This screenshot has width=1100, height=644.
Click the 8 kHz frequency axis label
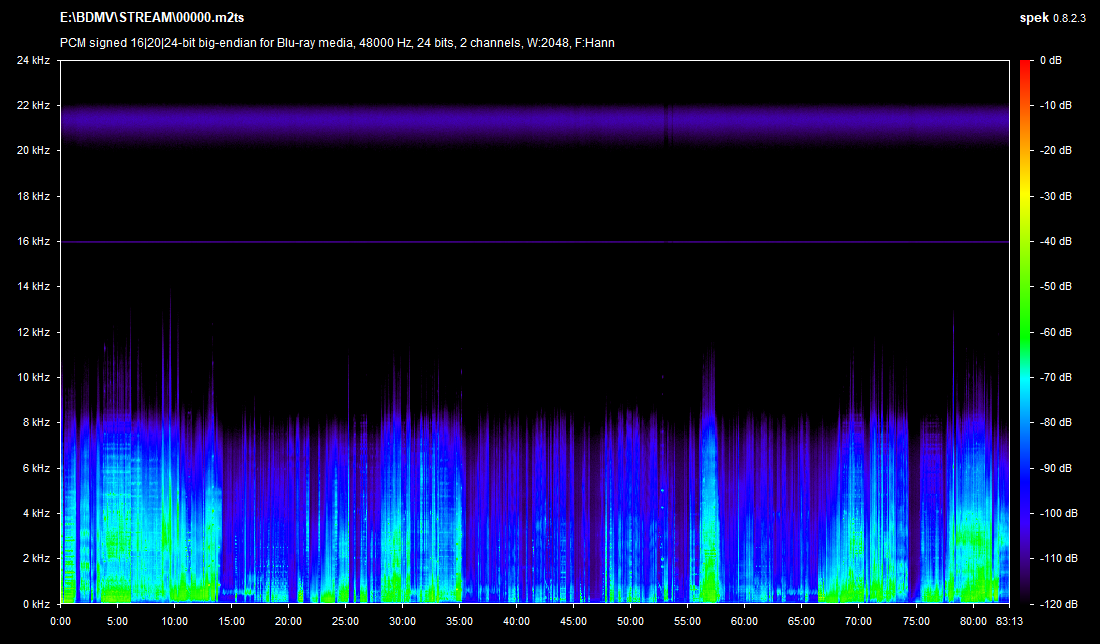[x=36, y=422]
